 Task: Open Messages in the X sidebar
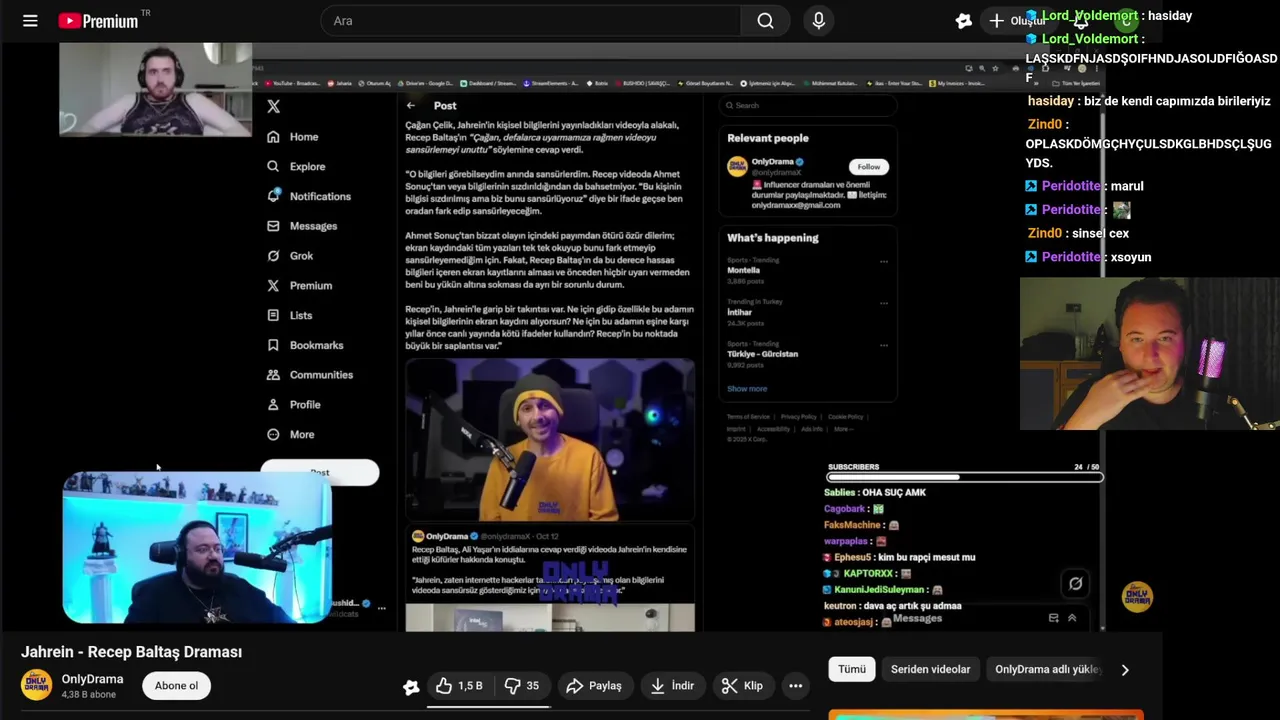[x=302, y=226]
